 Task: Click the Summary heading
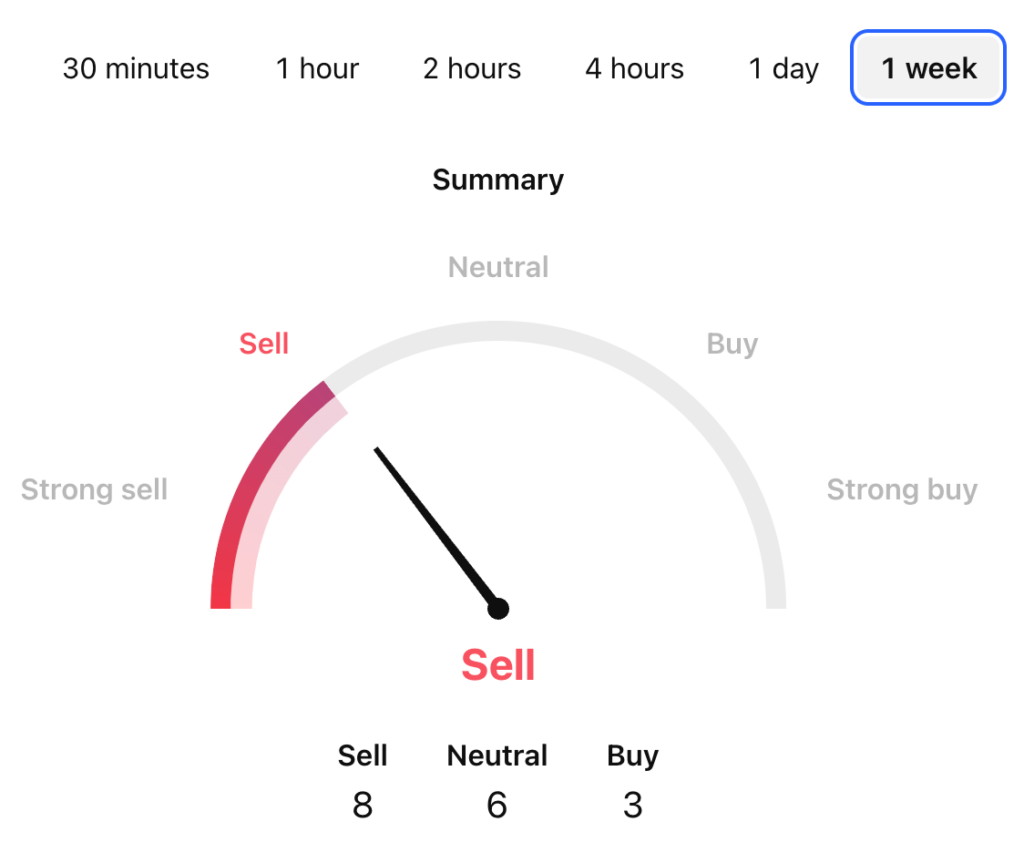(498, 180)
